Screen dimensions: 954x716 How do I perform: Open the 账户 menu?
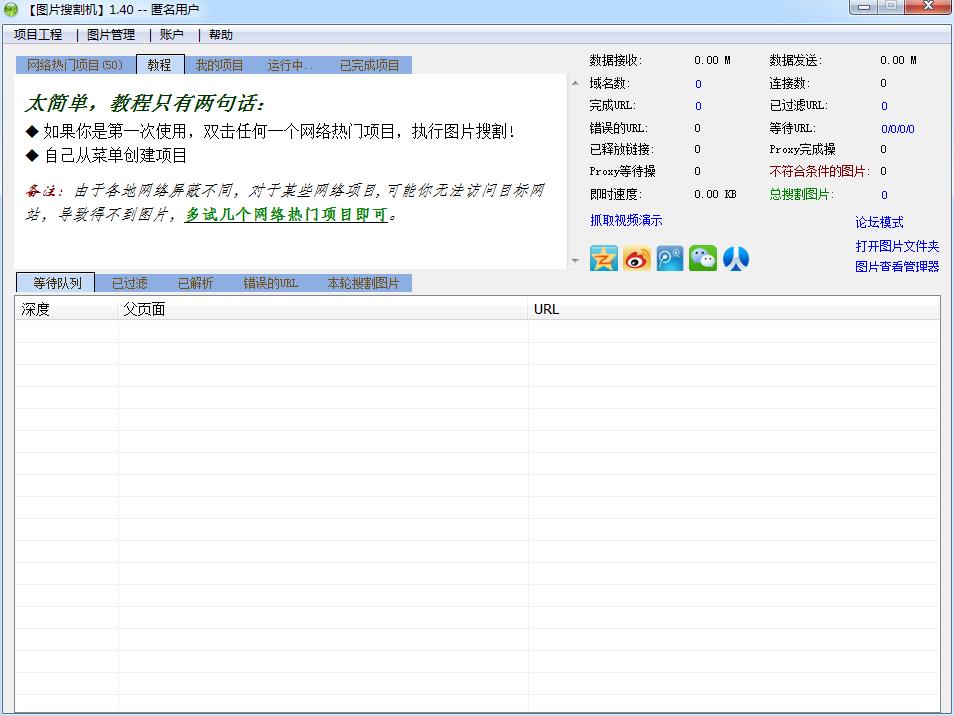coord(172,35)
